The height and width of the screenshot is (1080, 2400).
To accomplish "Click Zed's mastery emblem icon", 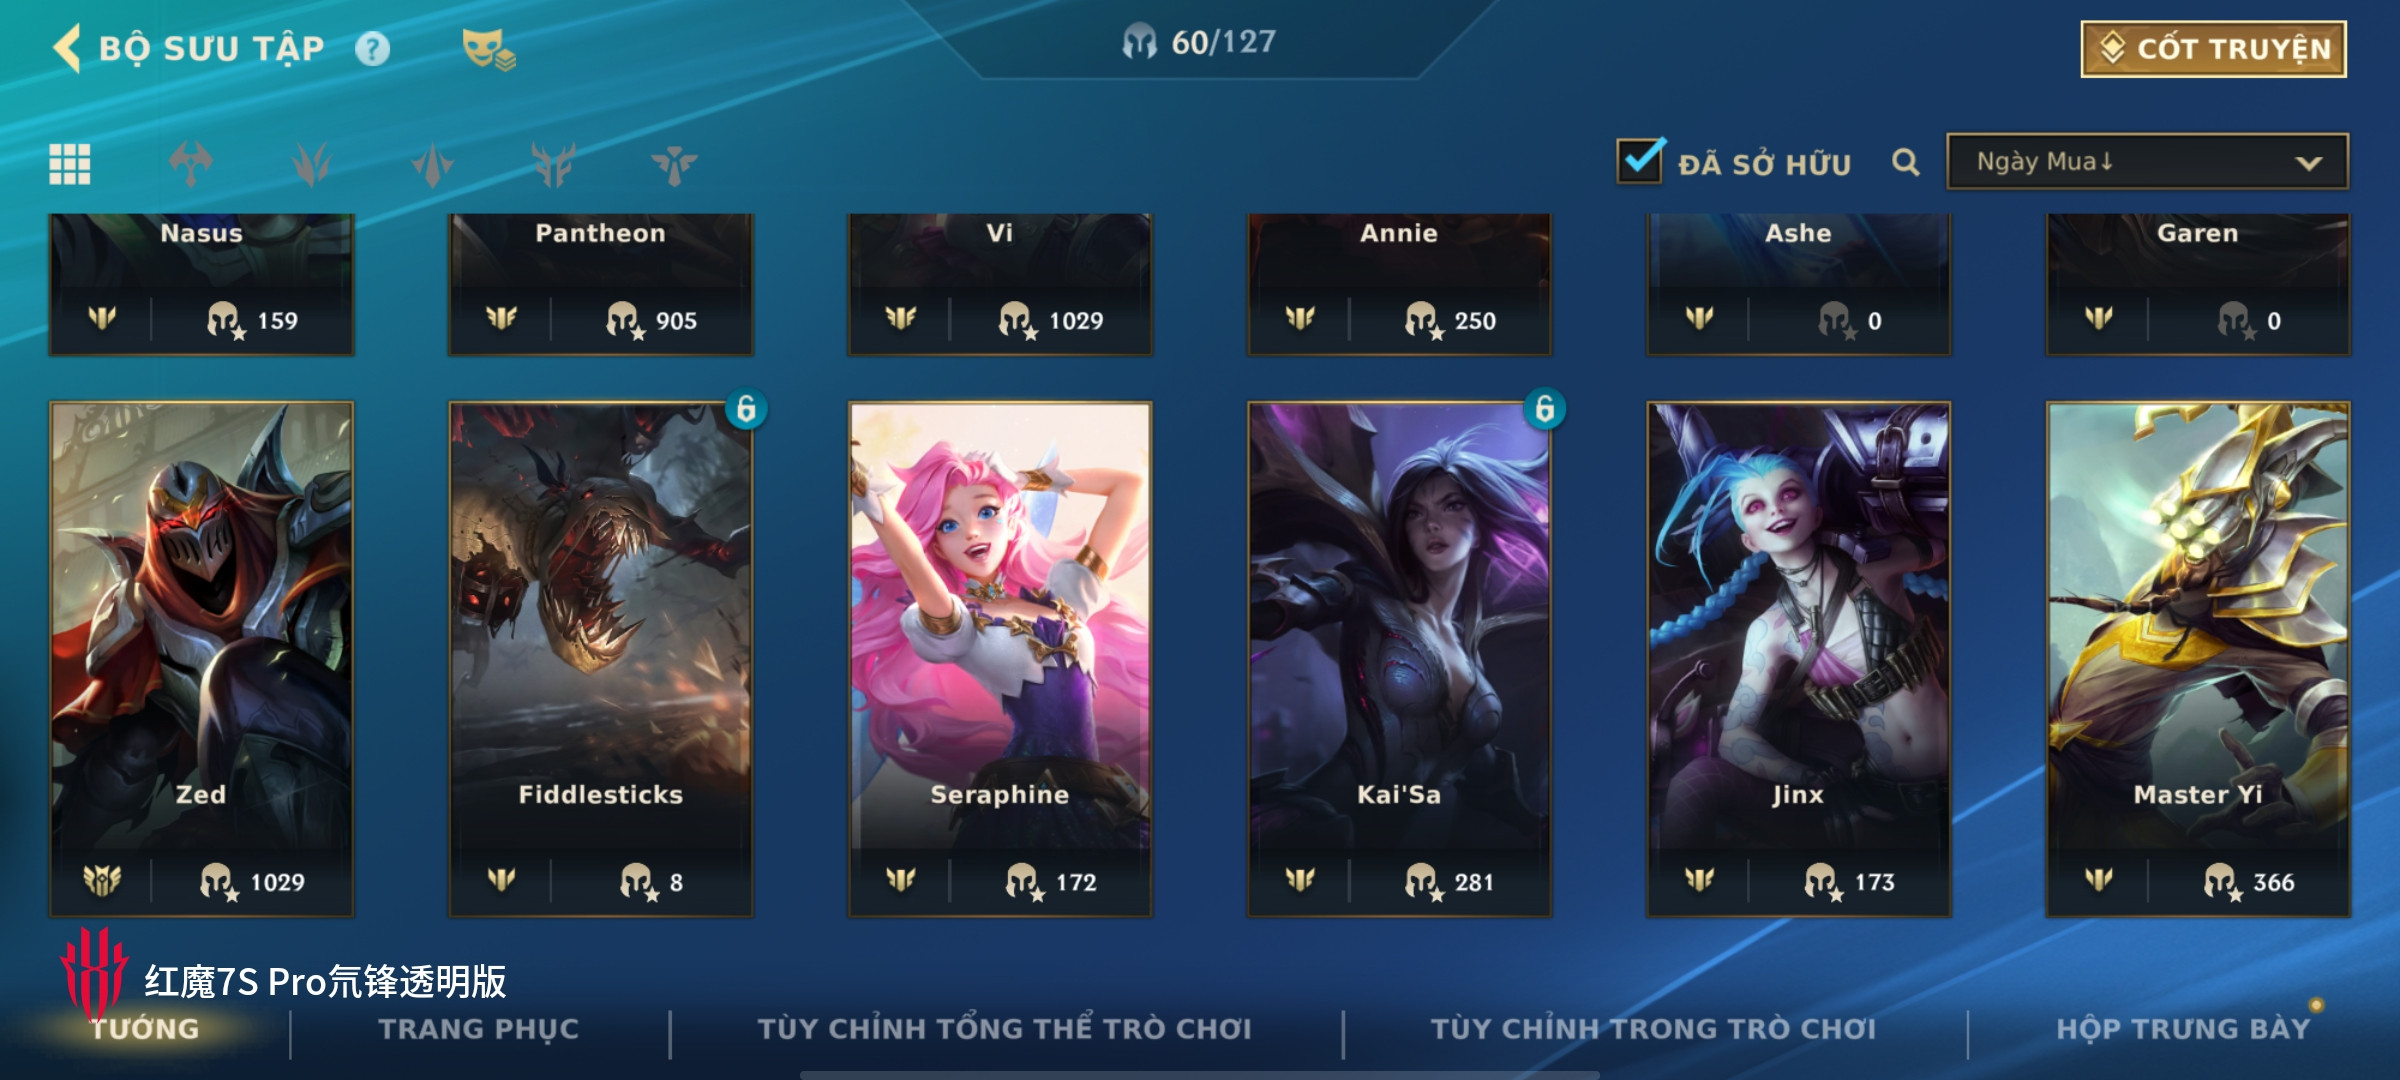I will pyautogui.click(x=102, y=880).
